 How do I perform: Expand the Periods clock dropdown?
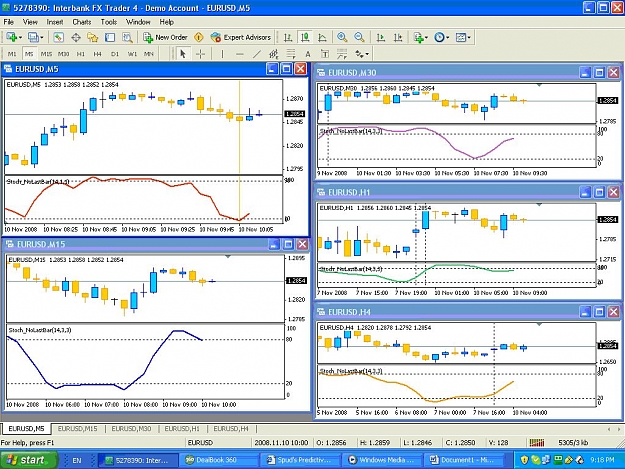point(448,37)
